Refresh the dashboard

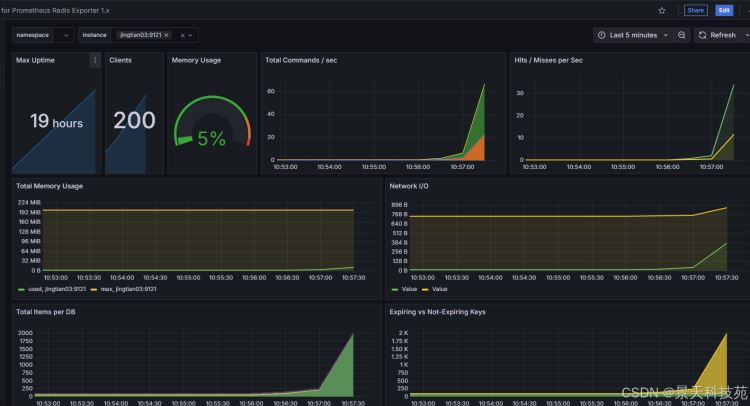click(x=717, y=35)
